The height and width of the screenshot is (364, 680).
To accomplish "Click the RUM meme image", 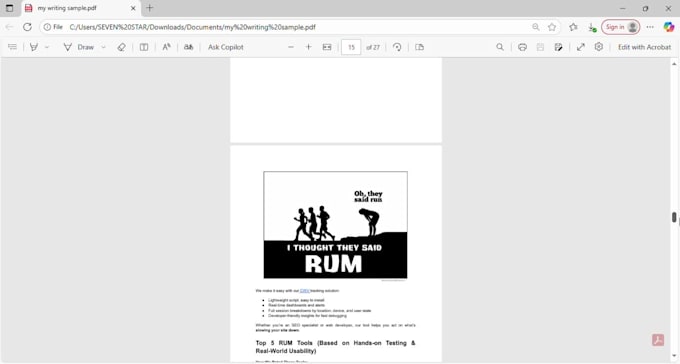I will [335, 225].
